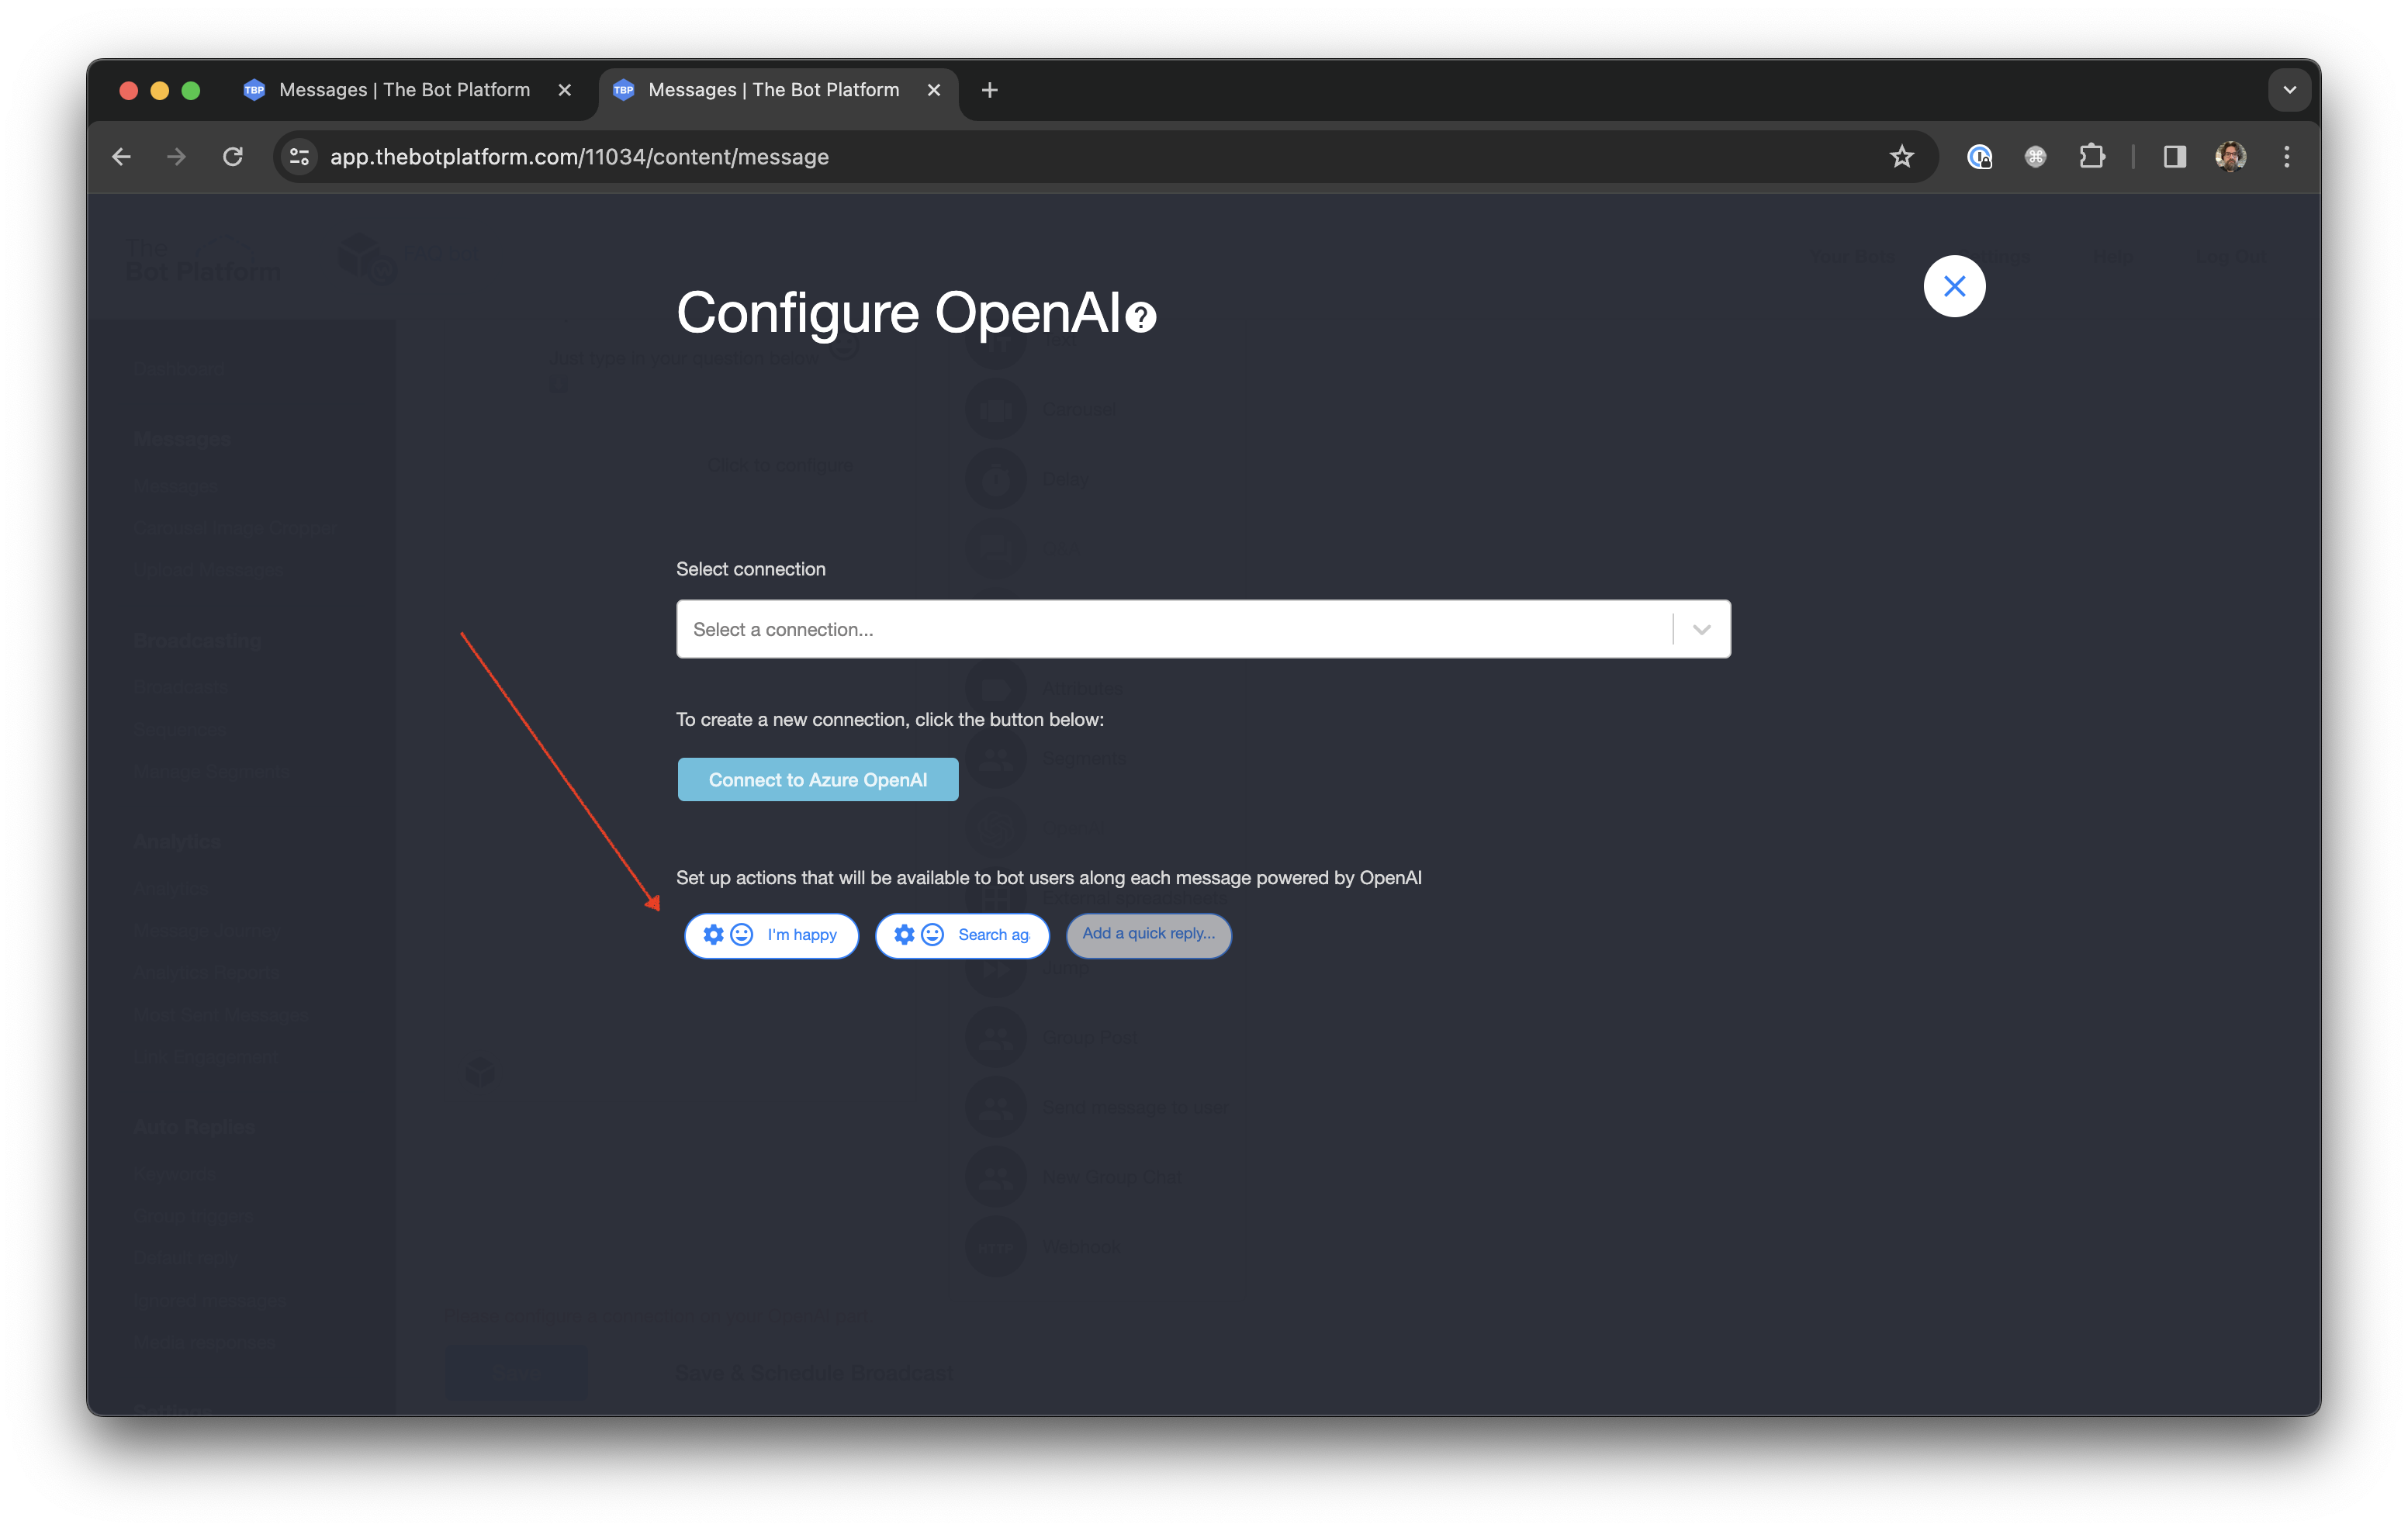This screenshot has height=1531, width=2408.
Task: Go back to the previous page
Action: tap(122, 157)
